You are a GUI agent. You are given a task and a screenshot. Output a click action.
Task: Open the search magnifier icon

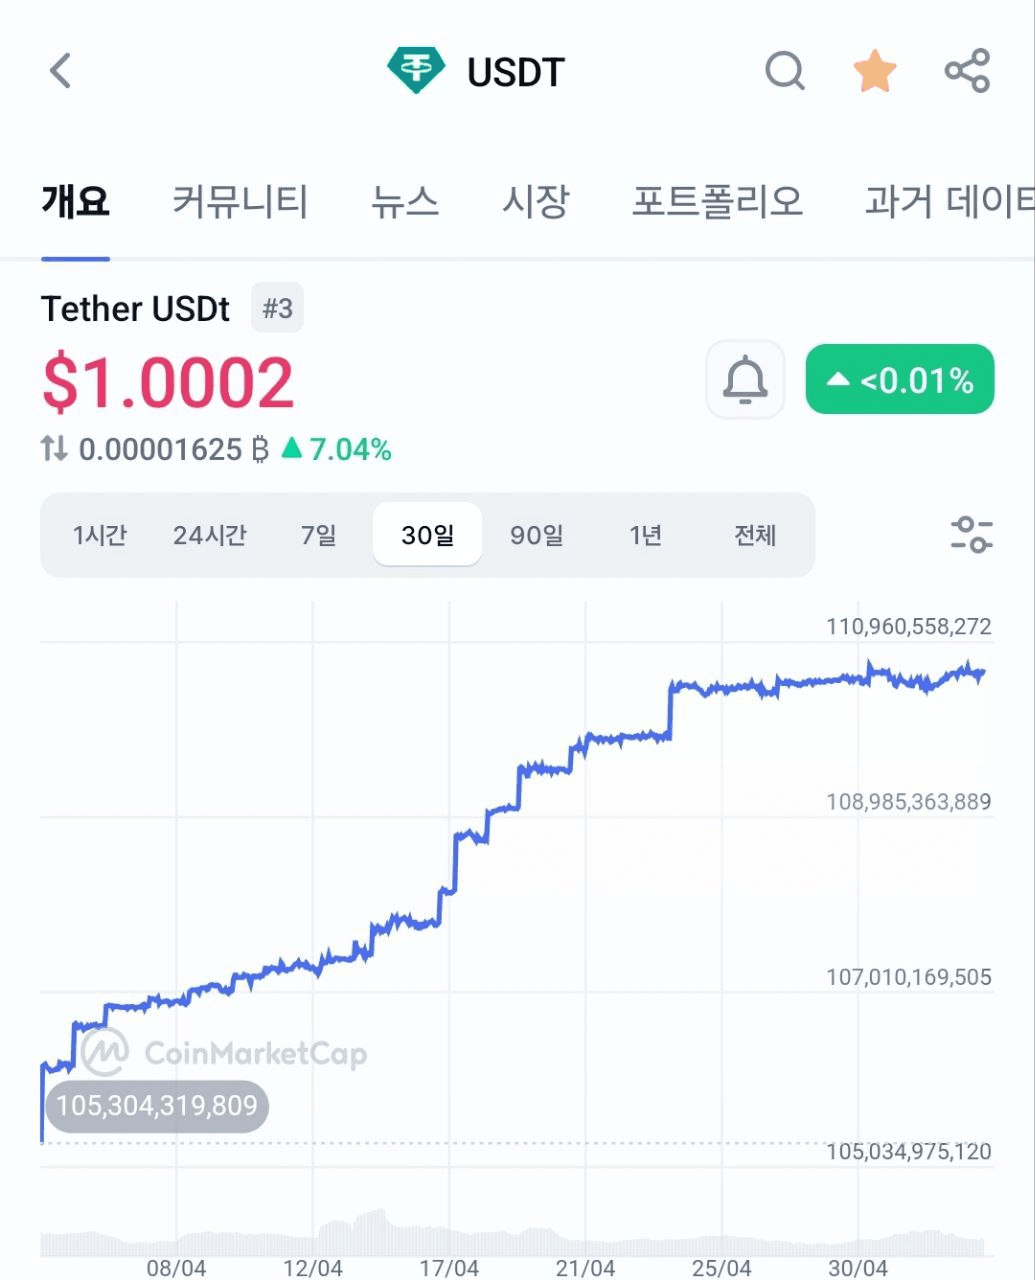click(x=785, y=72)
